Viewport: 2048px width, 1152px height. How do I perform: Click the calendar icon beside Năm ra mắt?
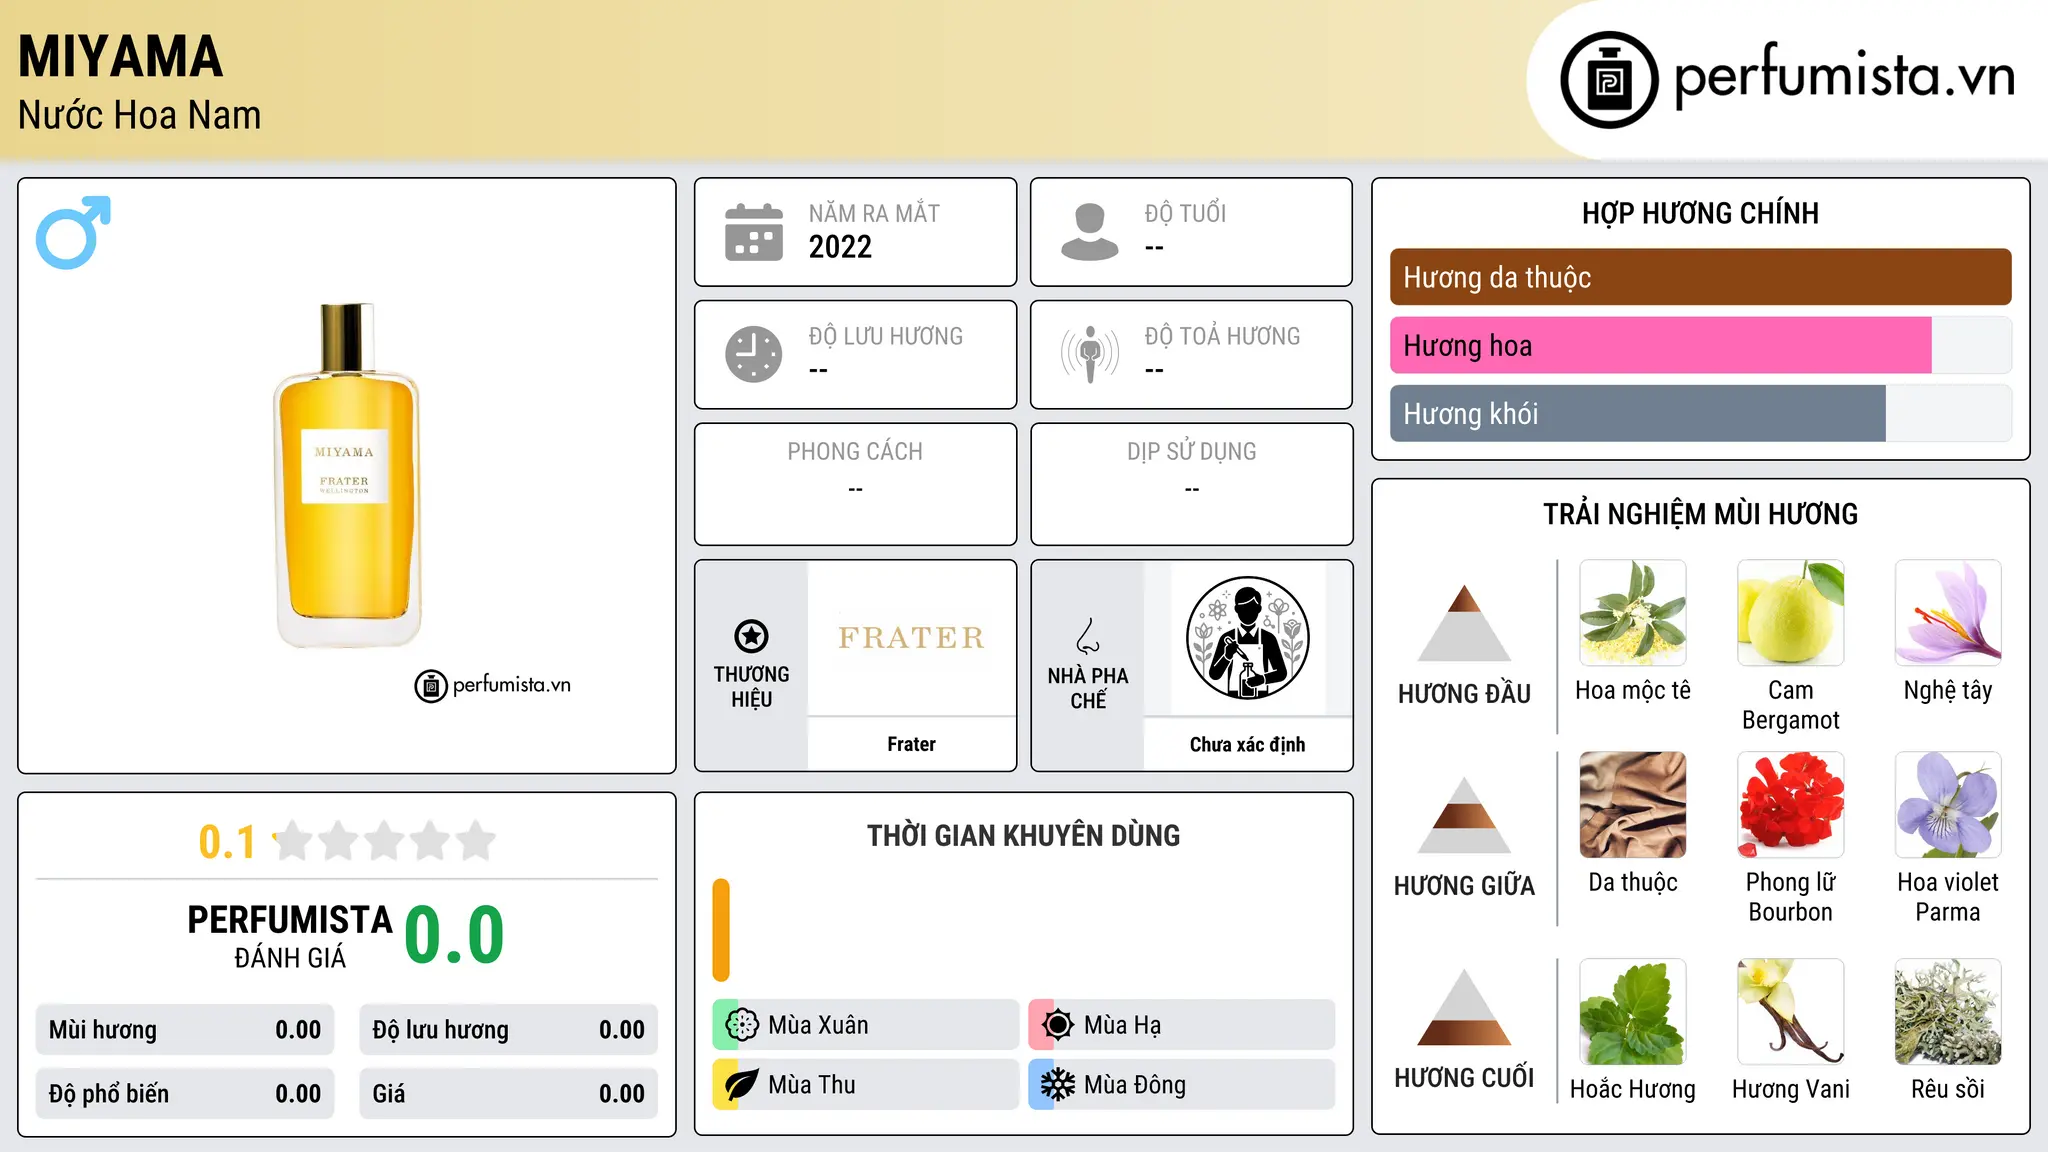click(x=754, y=232)
